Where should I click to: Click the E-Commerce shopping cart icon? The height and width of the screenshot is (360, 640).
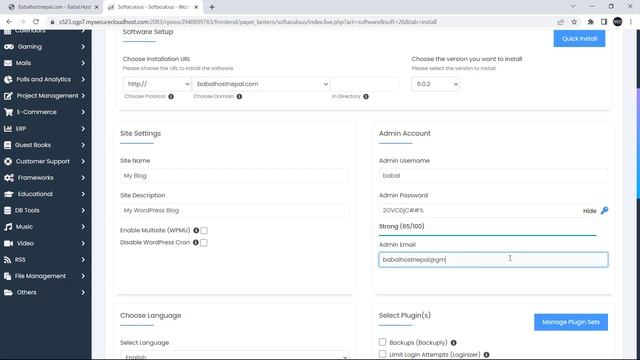click(8, 112)
